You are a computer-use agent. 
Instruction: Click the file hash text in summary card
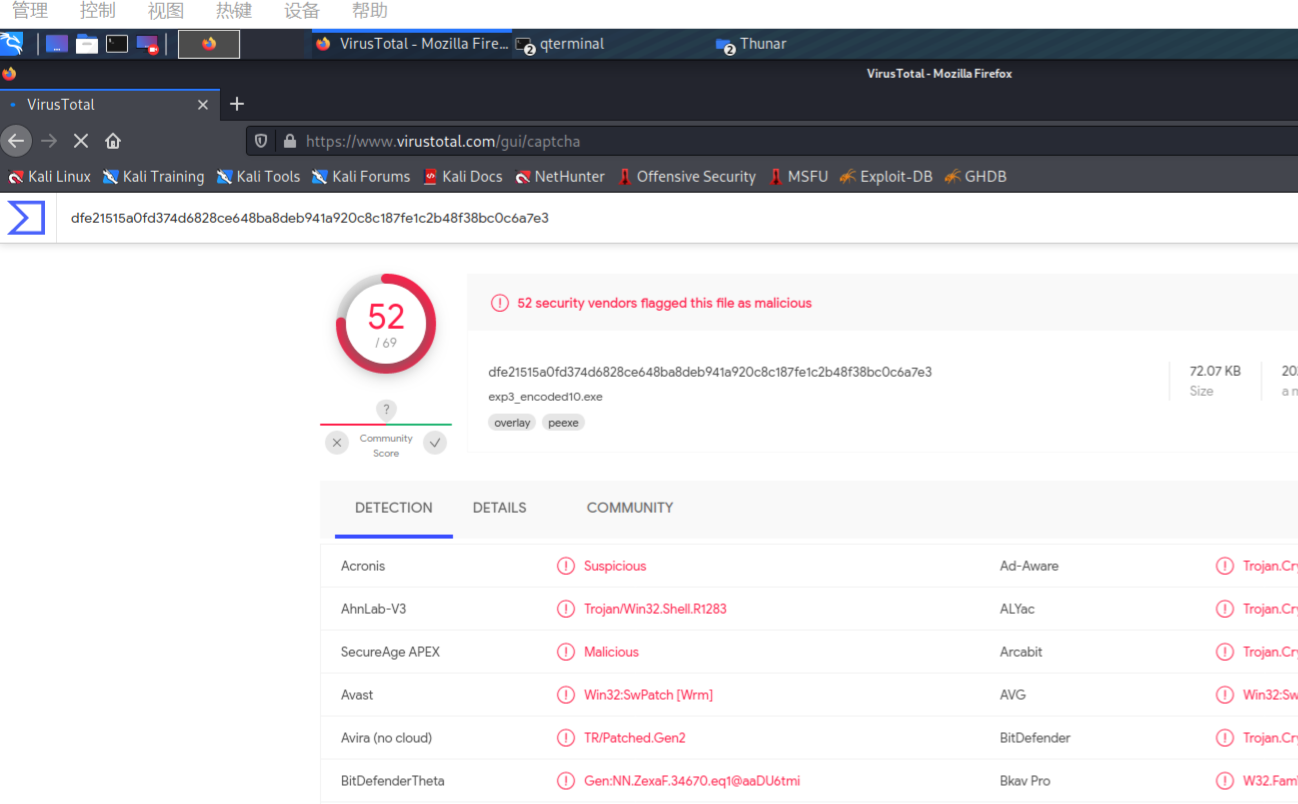click(x=710, y=372)
